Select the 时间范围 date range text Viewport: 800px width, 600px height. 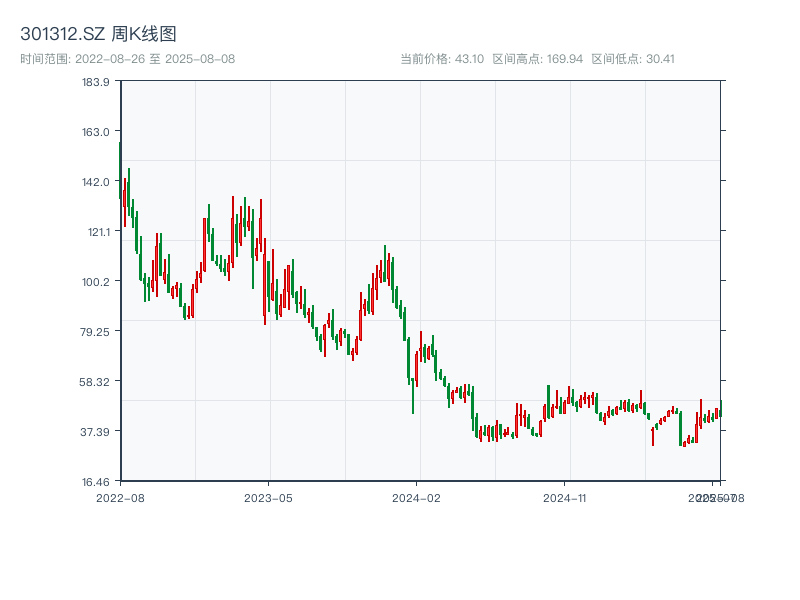pyautogui.click(x=127, y=59)
